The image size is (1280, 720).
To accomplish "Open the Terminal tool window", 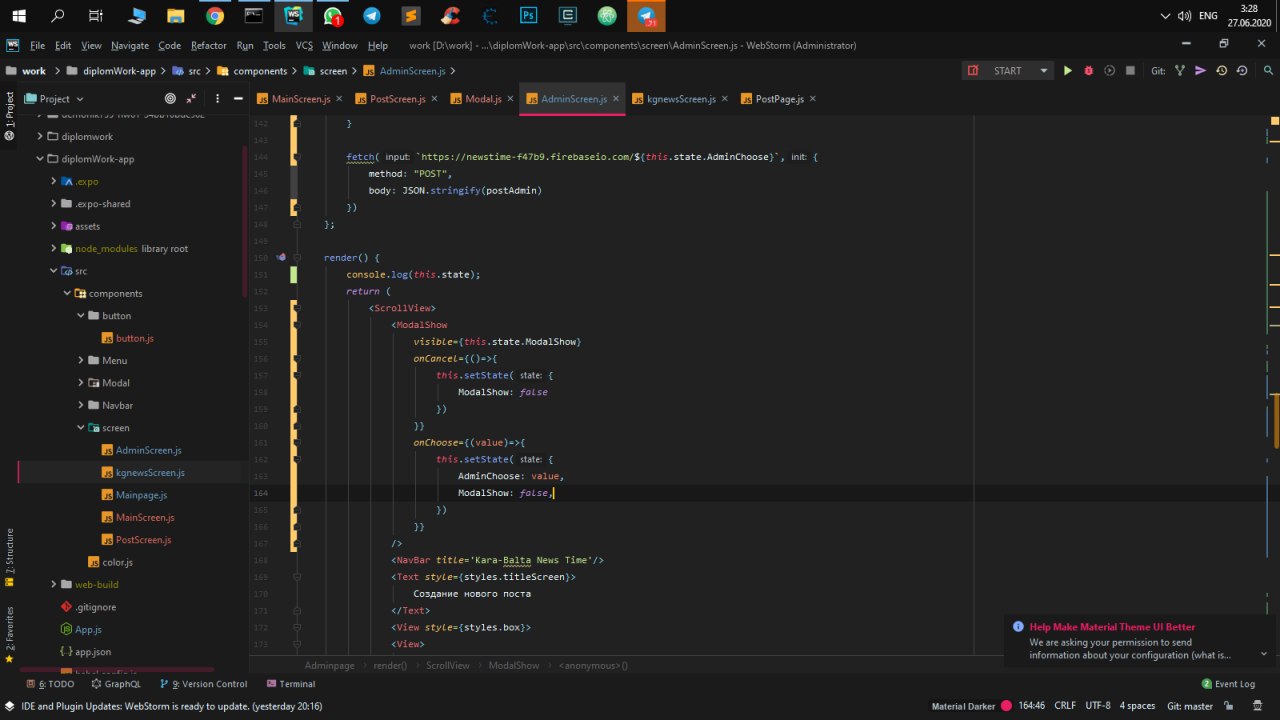I will point(291,684).
